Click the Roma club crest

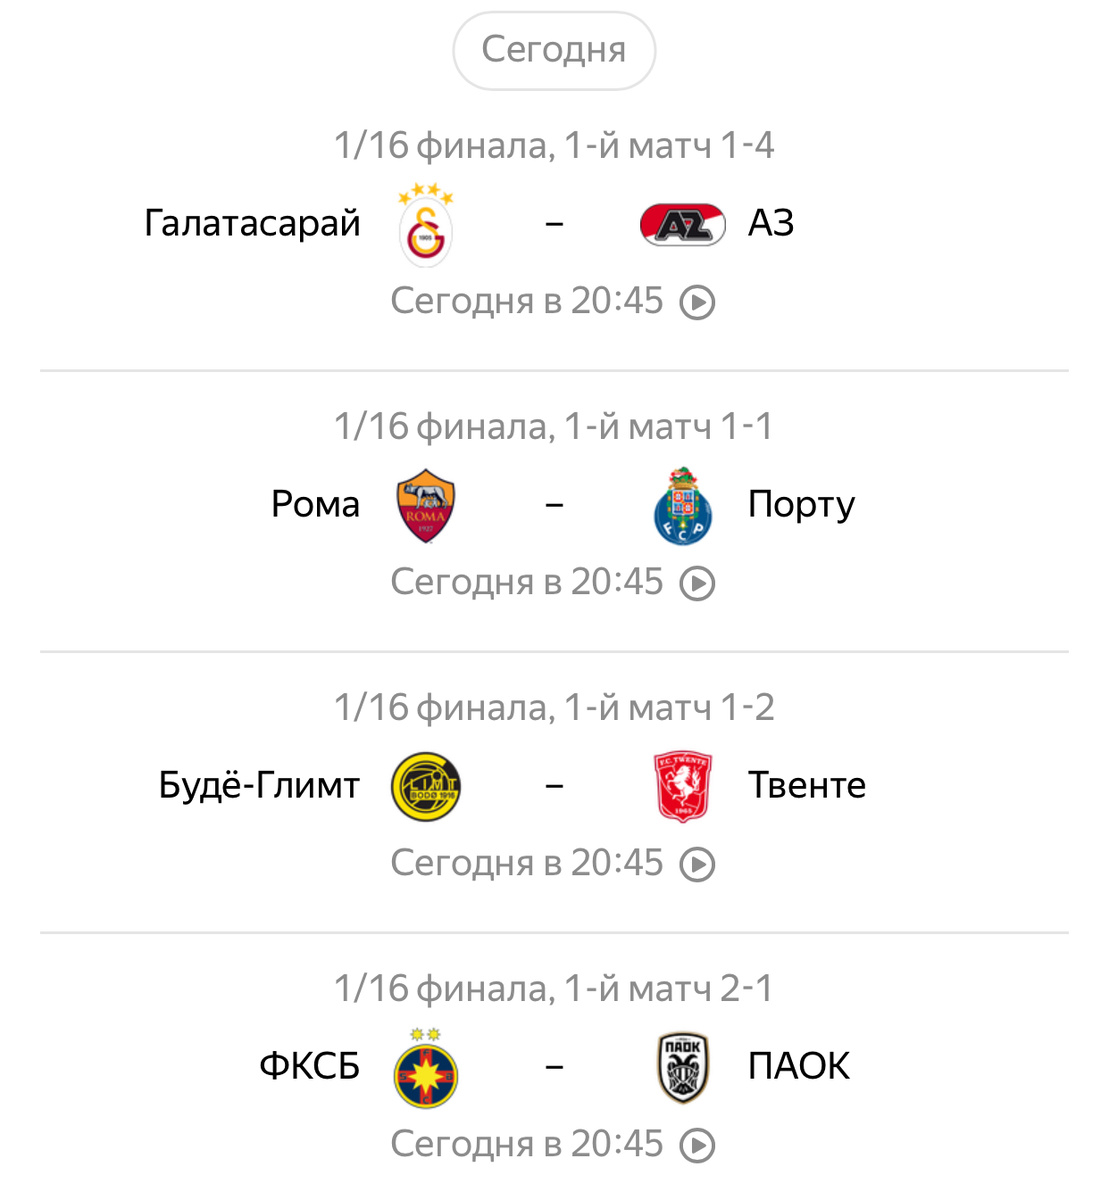tap(426, 506)
